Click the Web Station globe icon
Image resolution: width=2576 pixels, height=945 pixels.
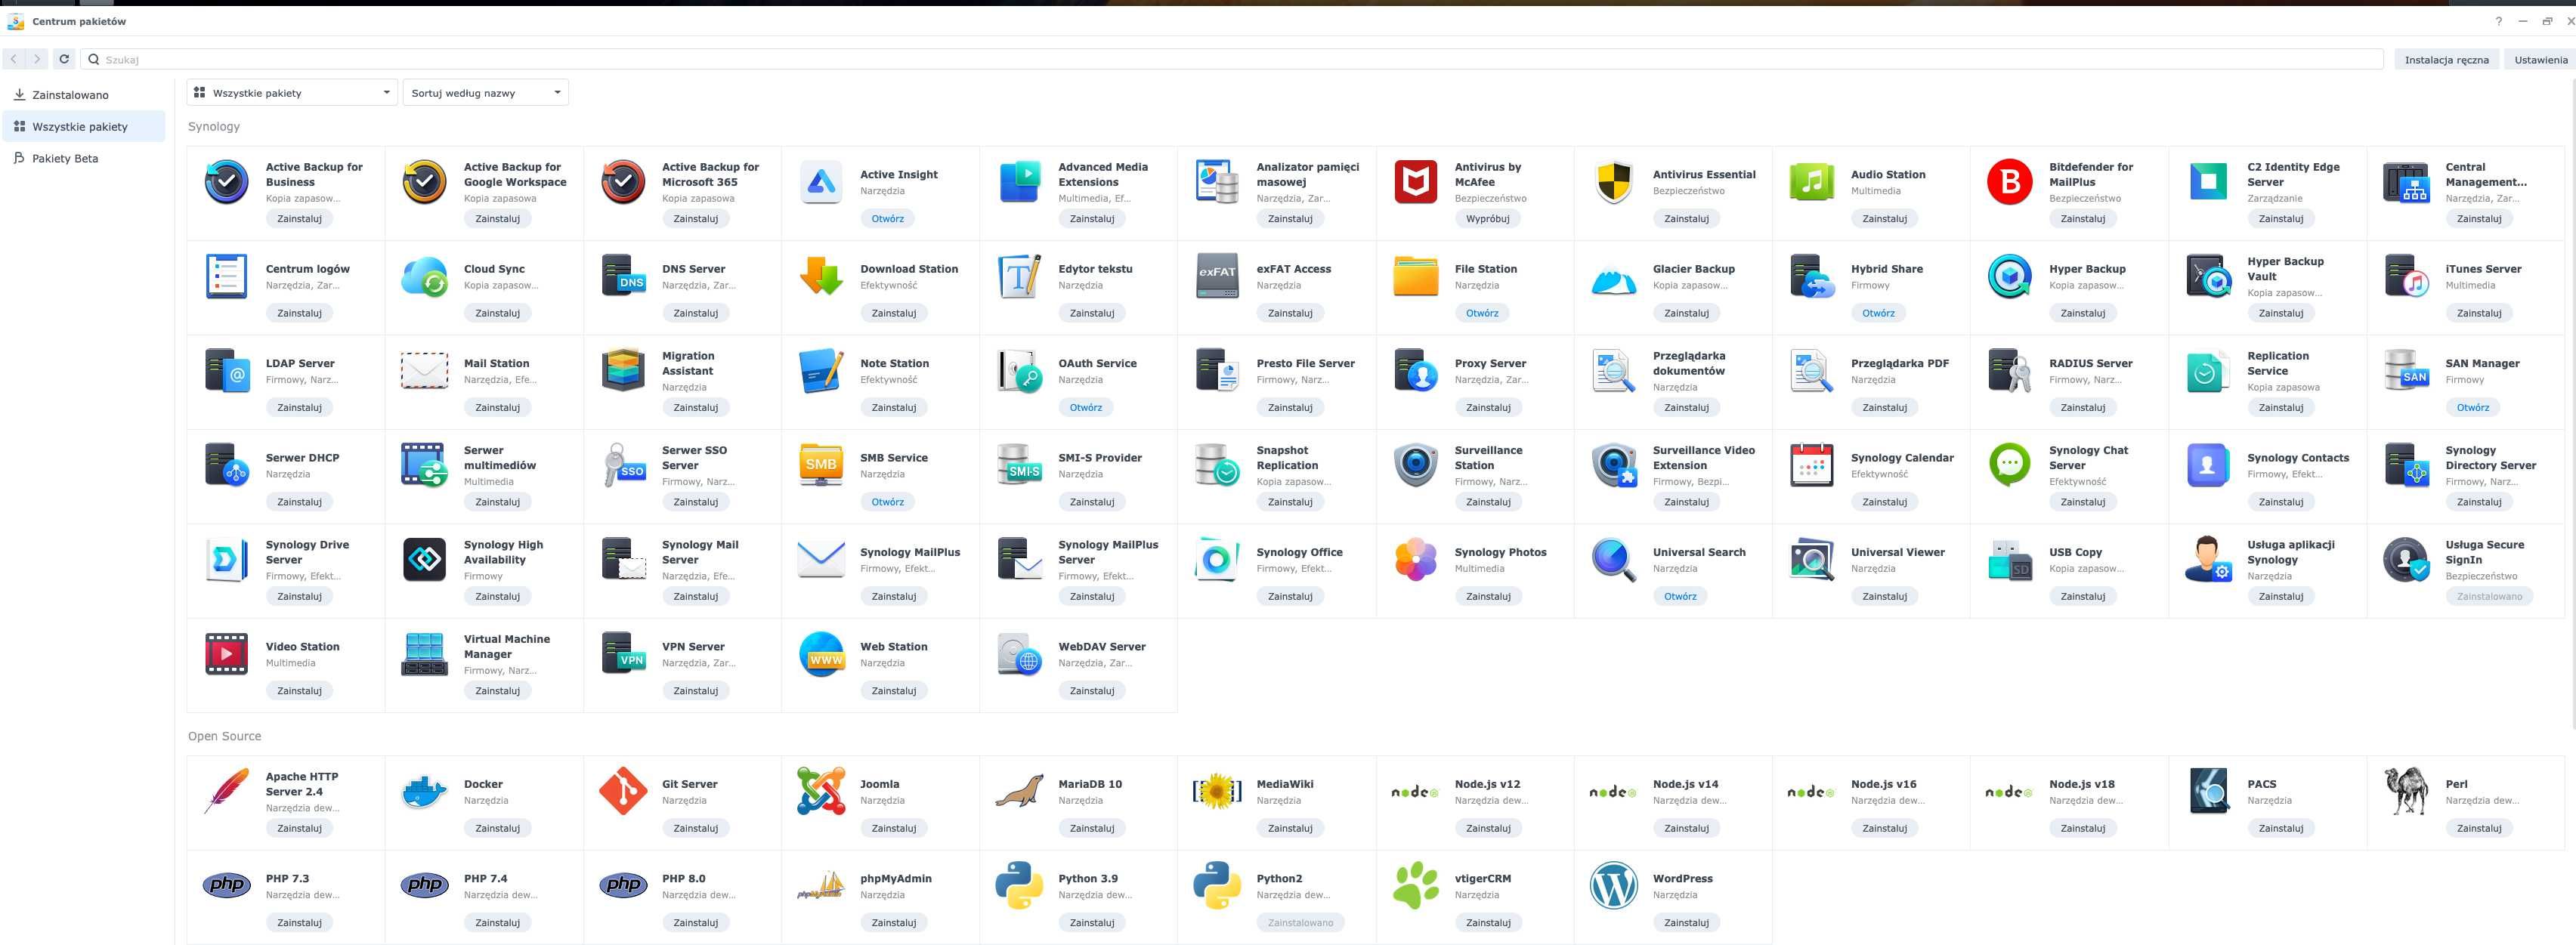821,655
